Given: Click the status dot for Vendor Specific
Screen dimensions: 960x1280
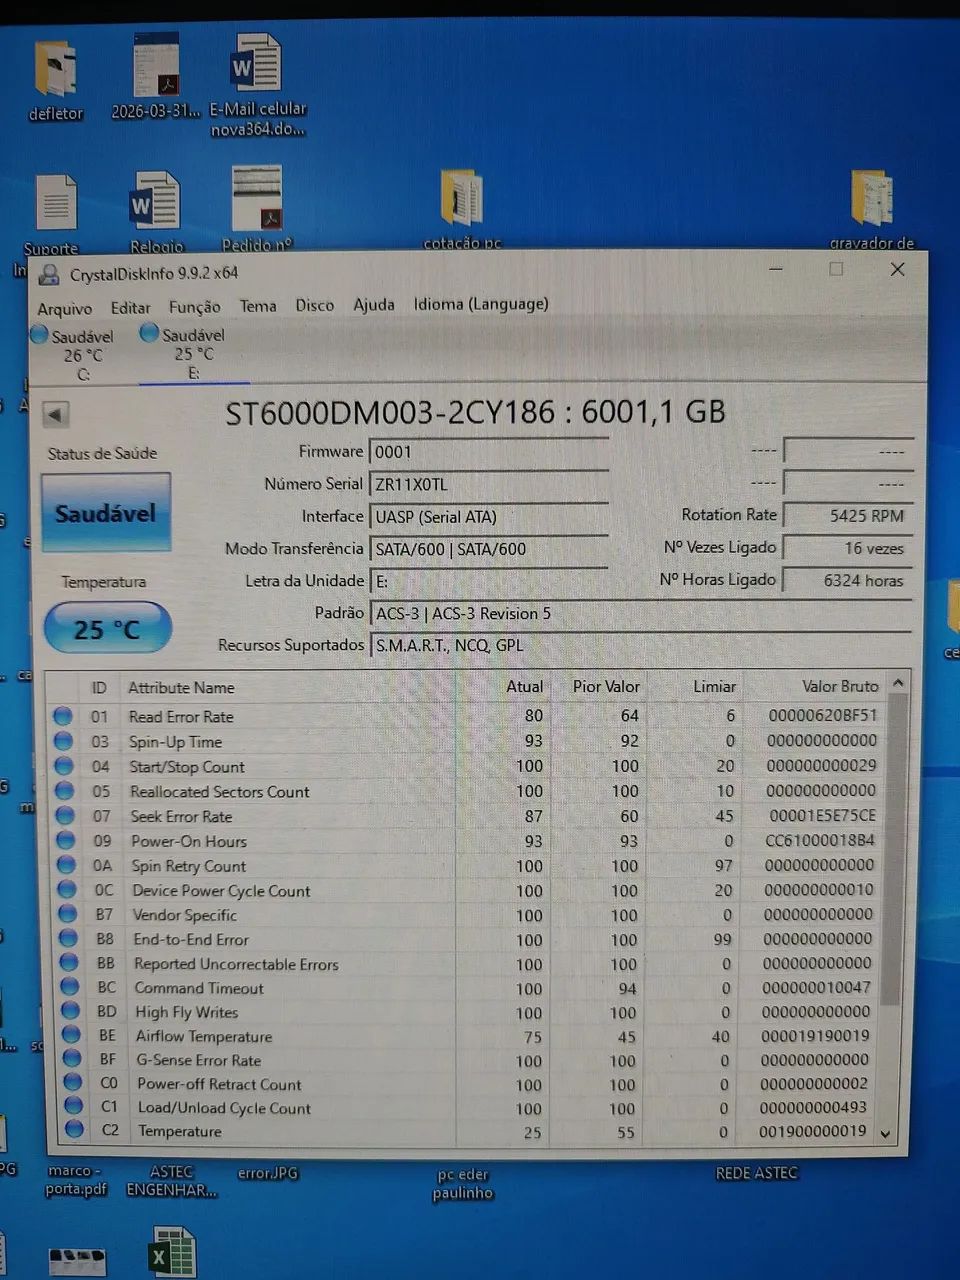Looking at the screenshot, I should point(67,913).
